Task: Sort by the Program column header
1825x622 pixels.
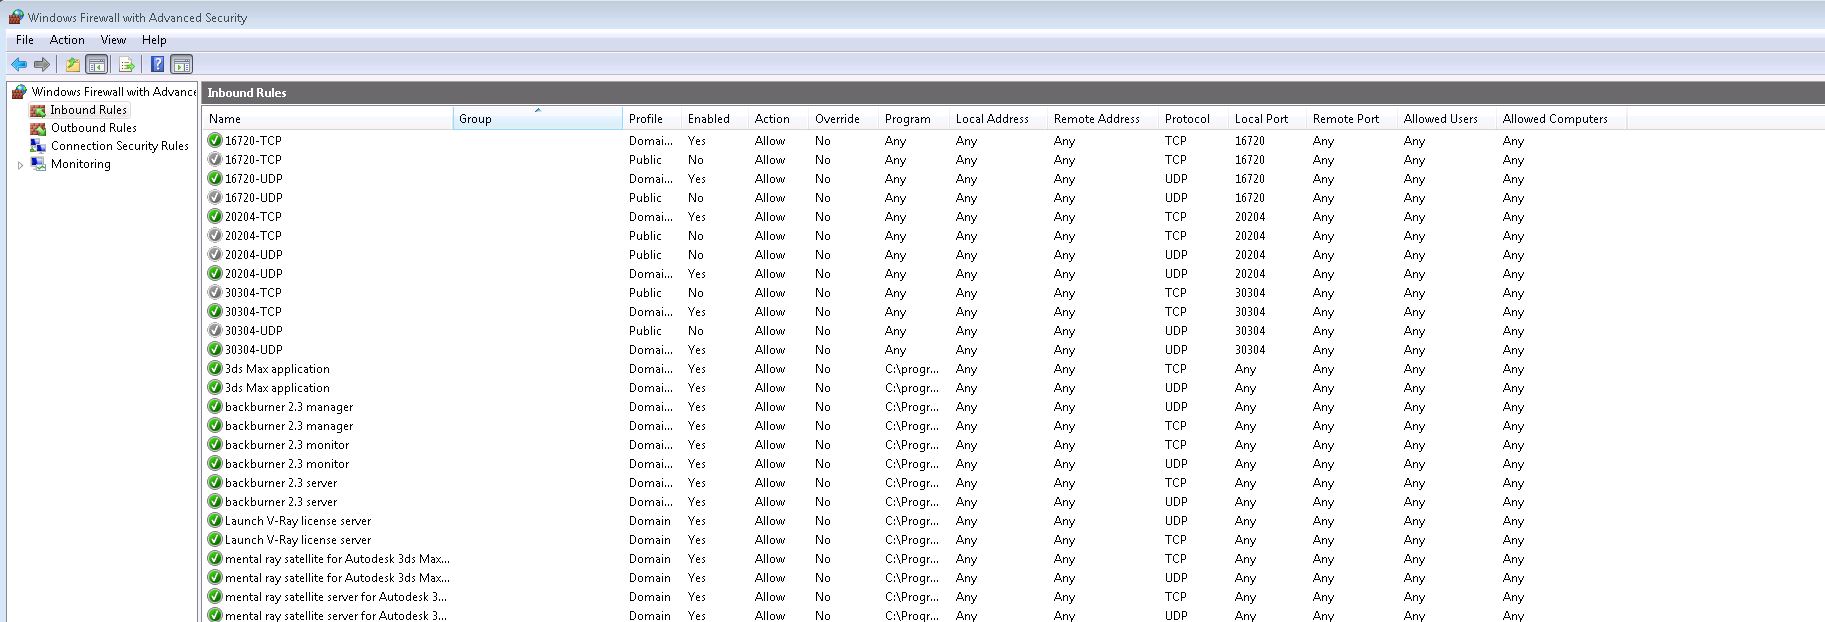Action: coord(914,118)
